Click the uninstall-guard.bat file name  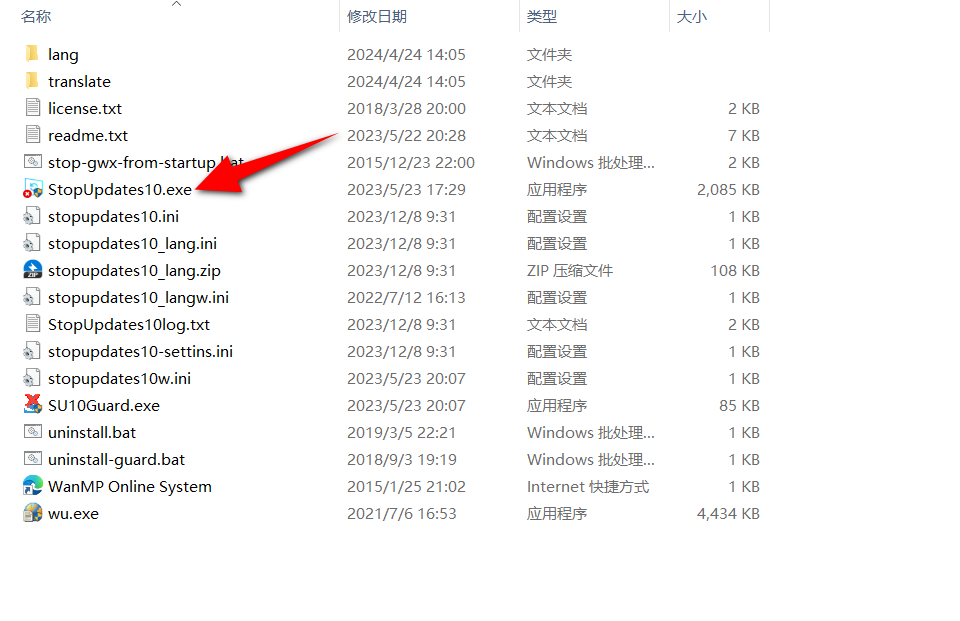tap(116, 459)
